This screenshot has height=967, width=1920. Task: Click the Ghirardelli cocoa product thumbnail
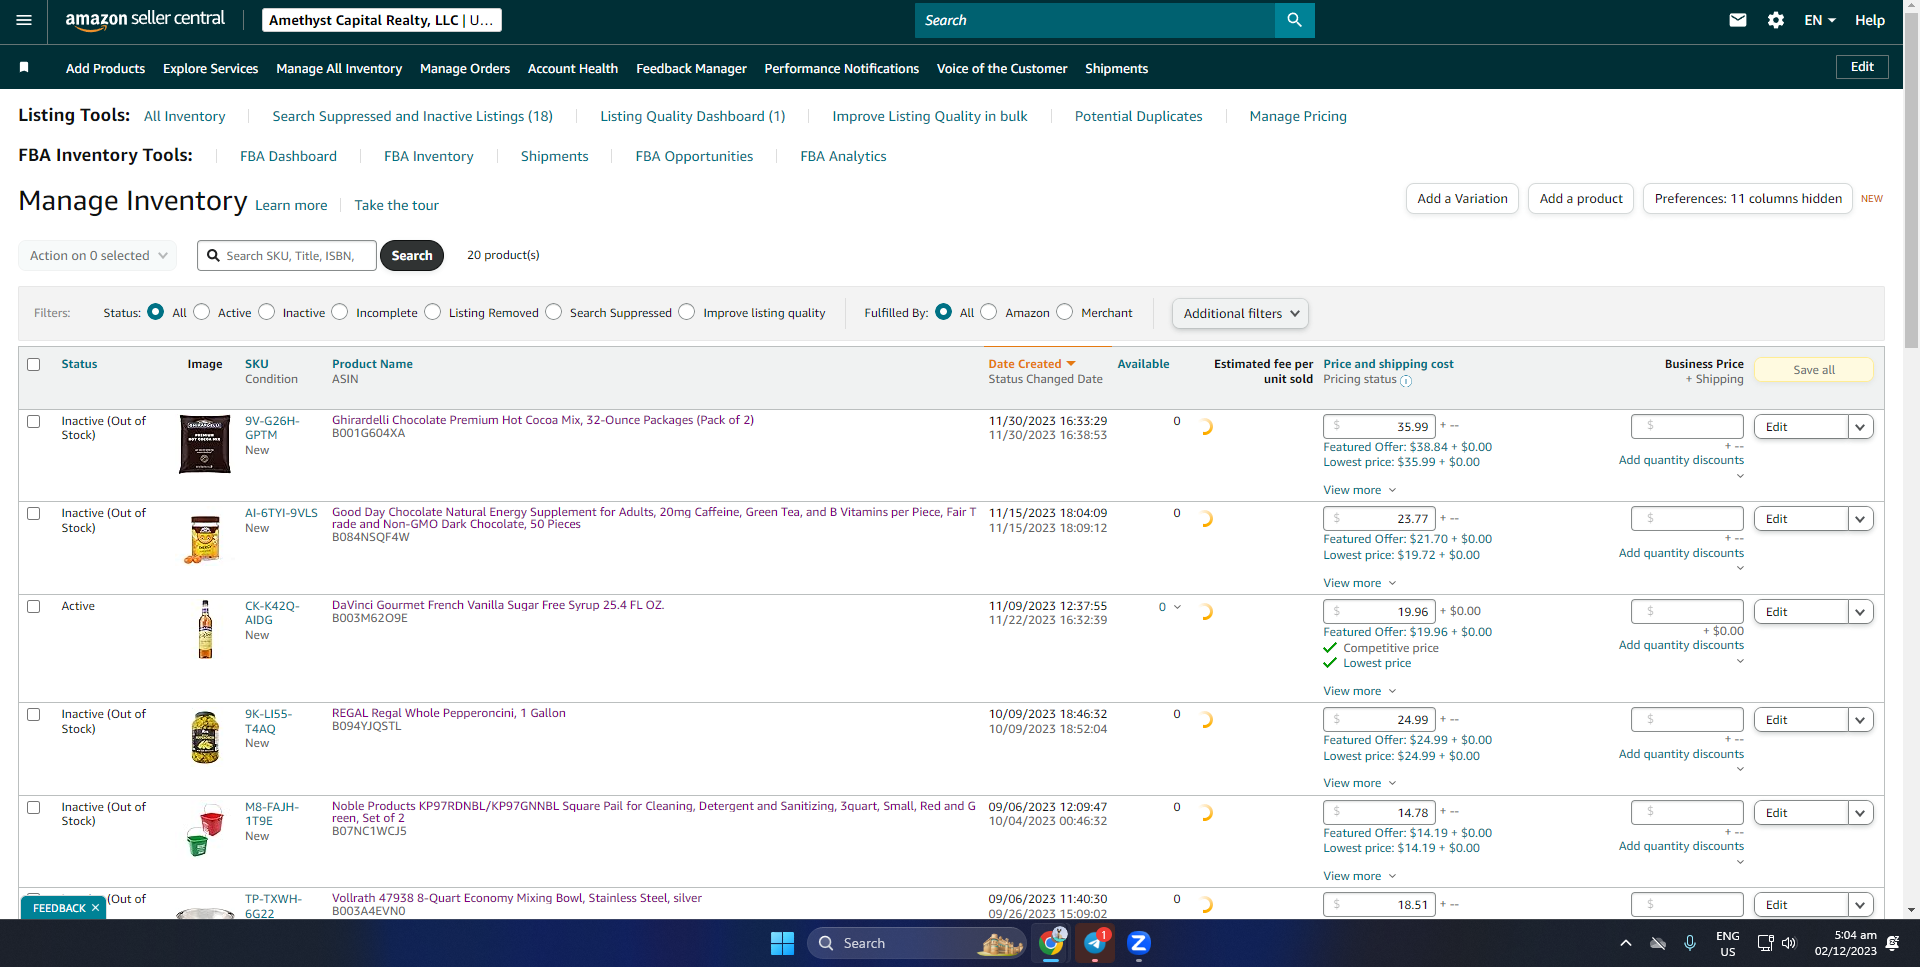[205, 444]
